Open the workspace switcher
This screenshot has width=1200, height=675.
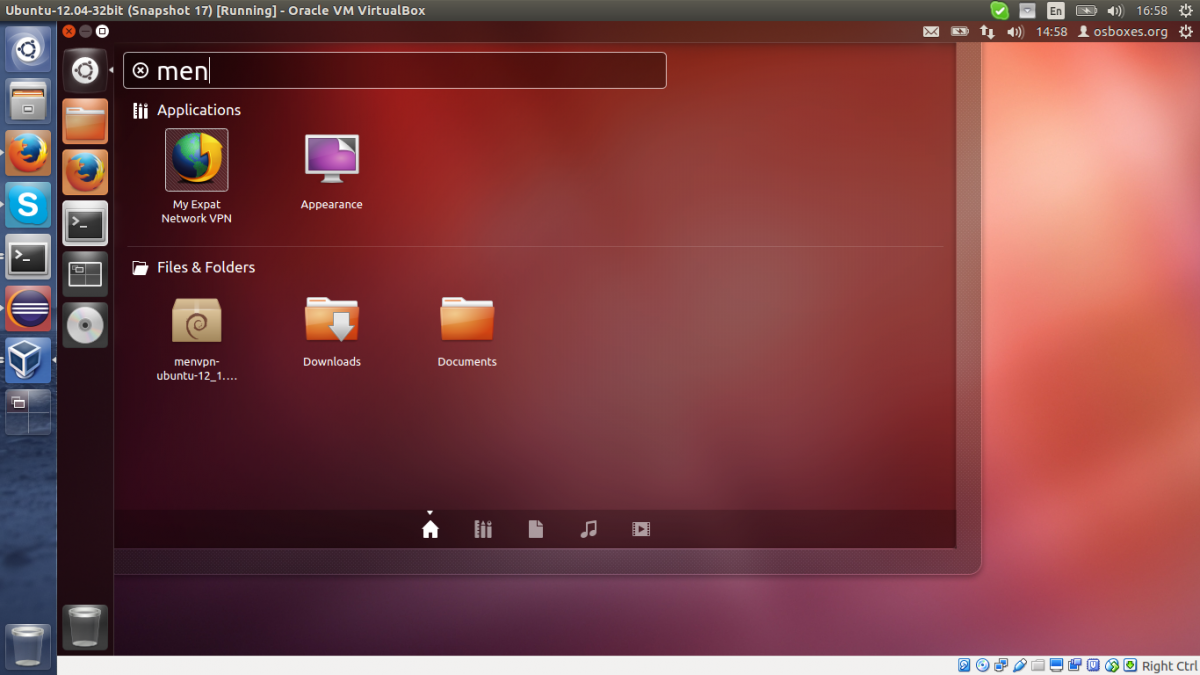click(85, 273)
